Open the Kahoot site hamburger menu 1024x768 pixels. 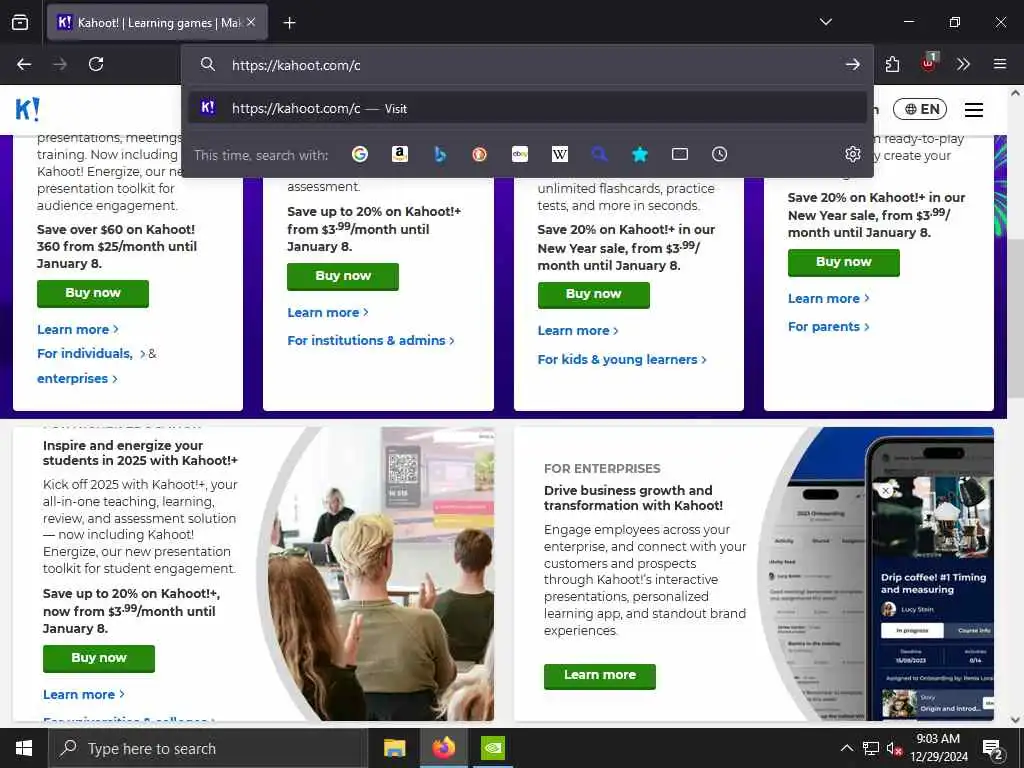pos(974,110)
